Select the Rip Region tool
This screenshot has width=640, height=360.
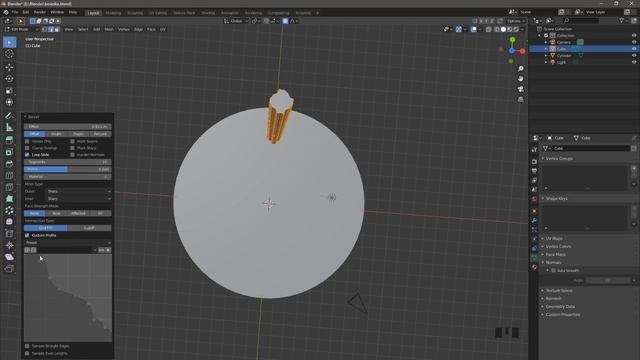9,269
